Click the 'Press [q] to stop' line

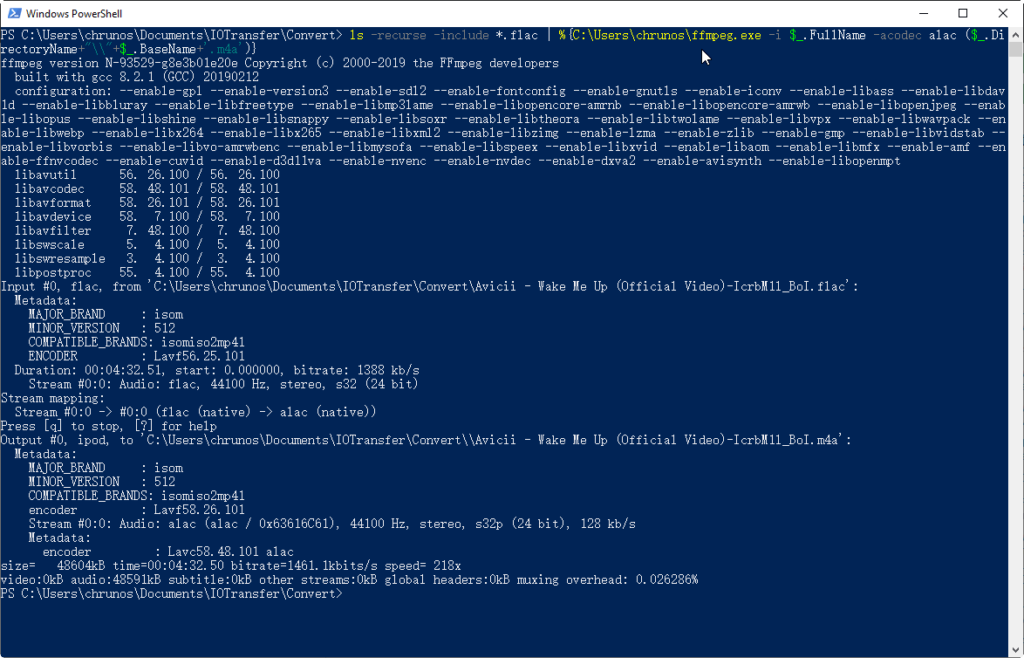(109, 426)
